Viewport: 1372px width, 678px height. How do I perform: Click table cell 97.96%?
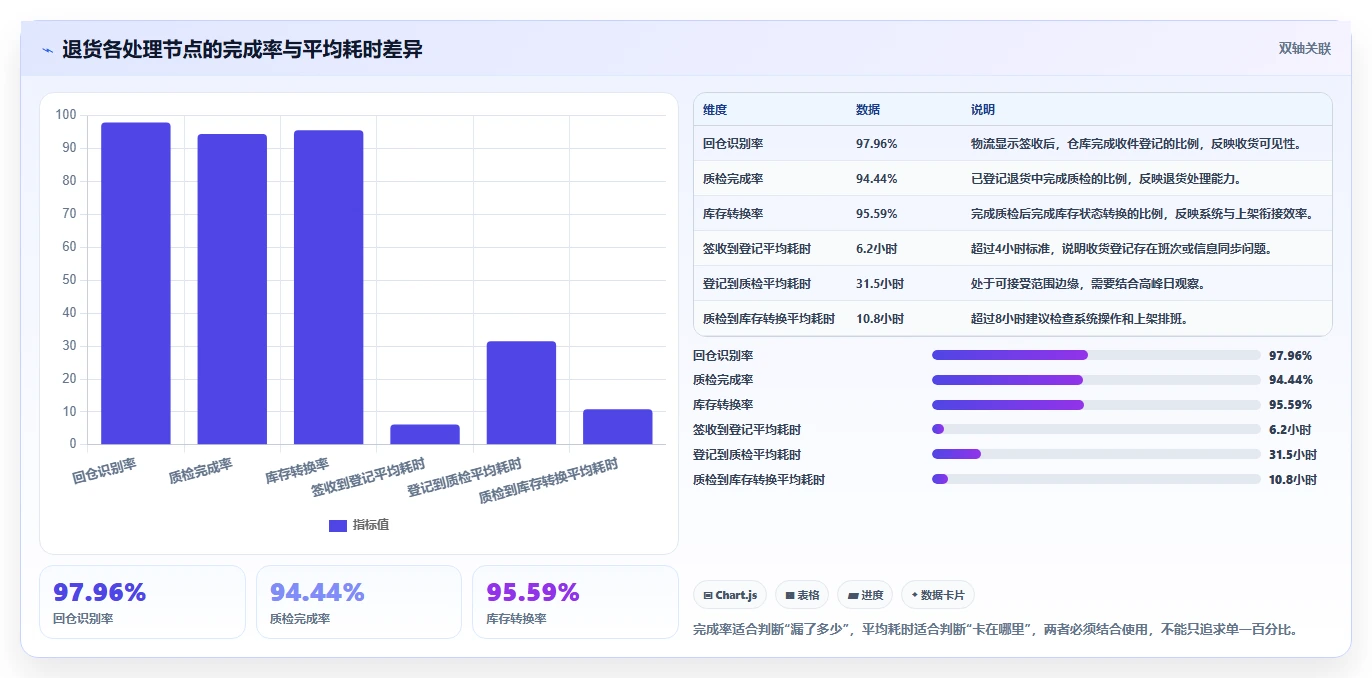click(x=877, y=144)
